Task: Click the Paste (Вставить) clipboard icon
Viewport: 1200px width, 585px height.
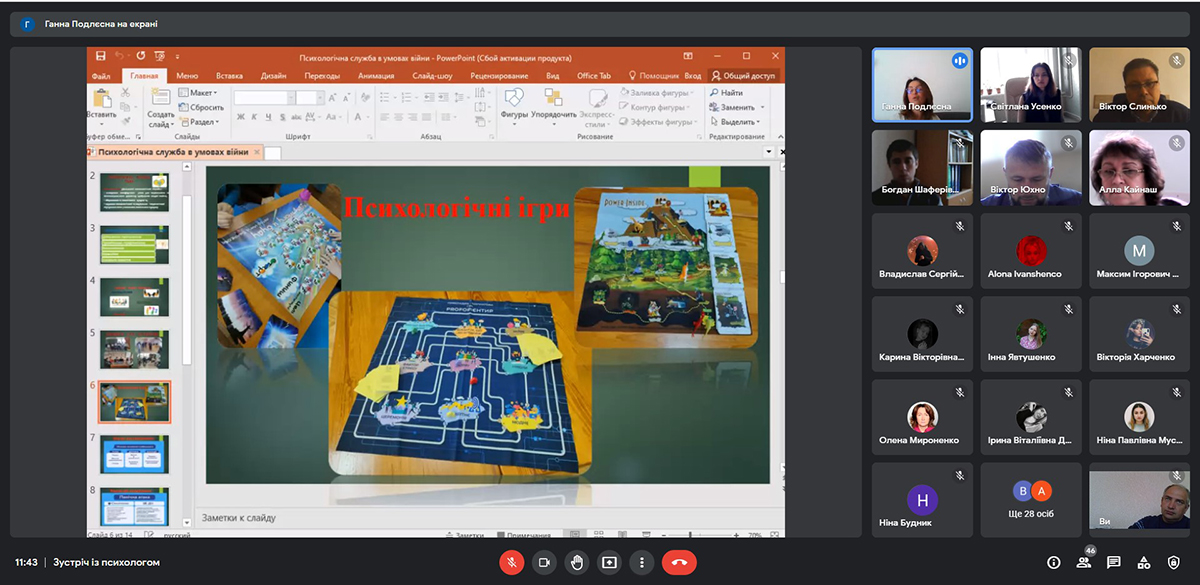Action: coord(102,100)
